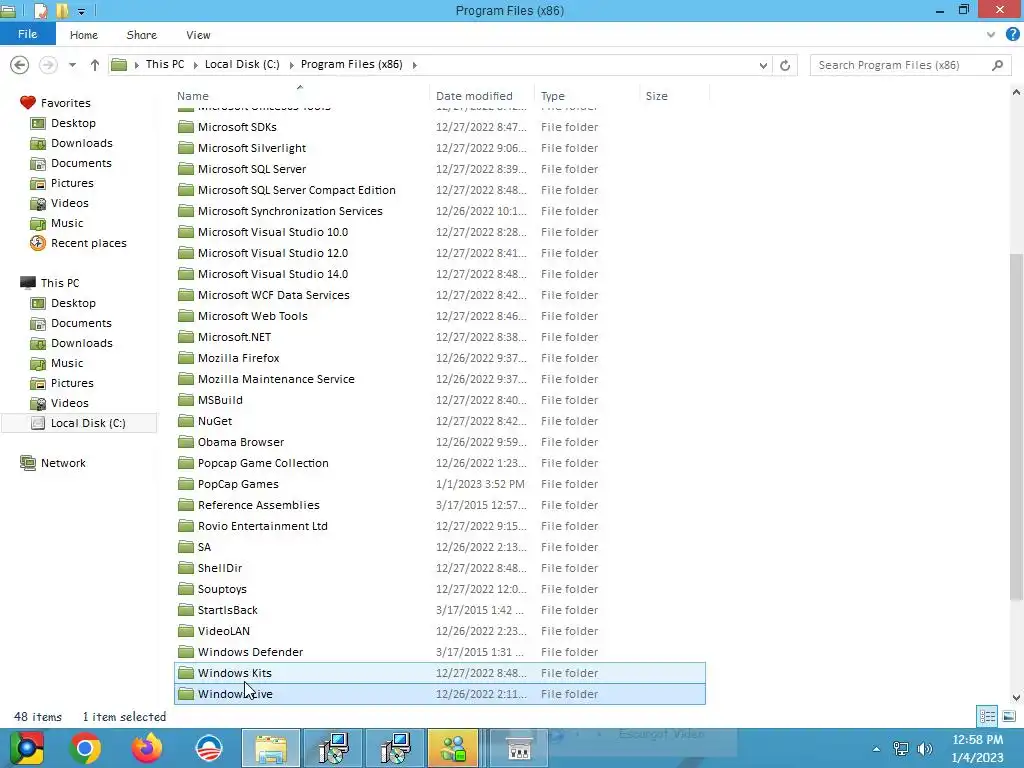
Task: Click the taskbar clock and date
Action: pos(977,749)
